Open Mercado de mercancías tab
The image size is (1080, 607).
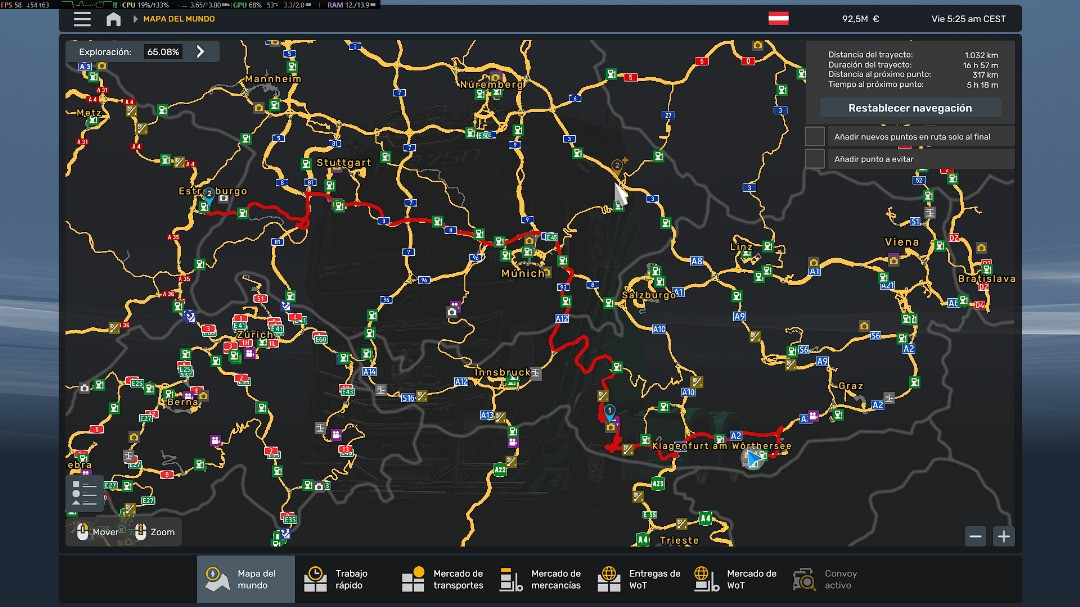click(x=540, y=579)
